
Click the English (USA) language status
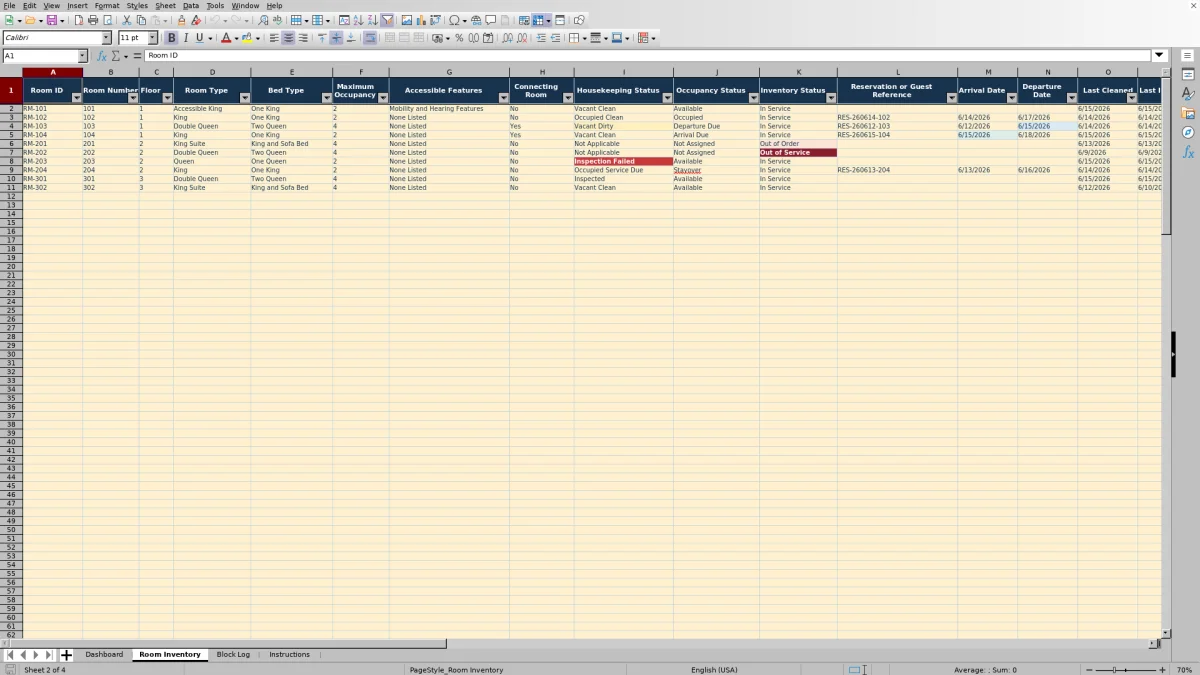714,670
